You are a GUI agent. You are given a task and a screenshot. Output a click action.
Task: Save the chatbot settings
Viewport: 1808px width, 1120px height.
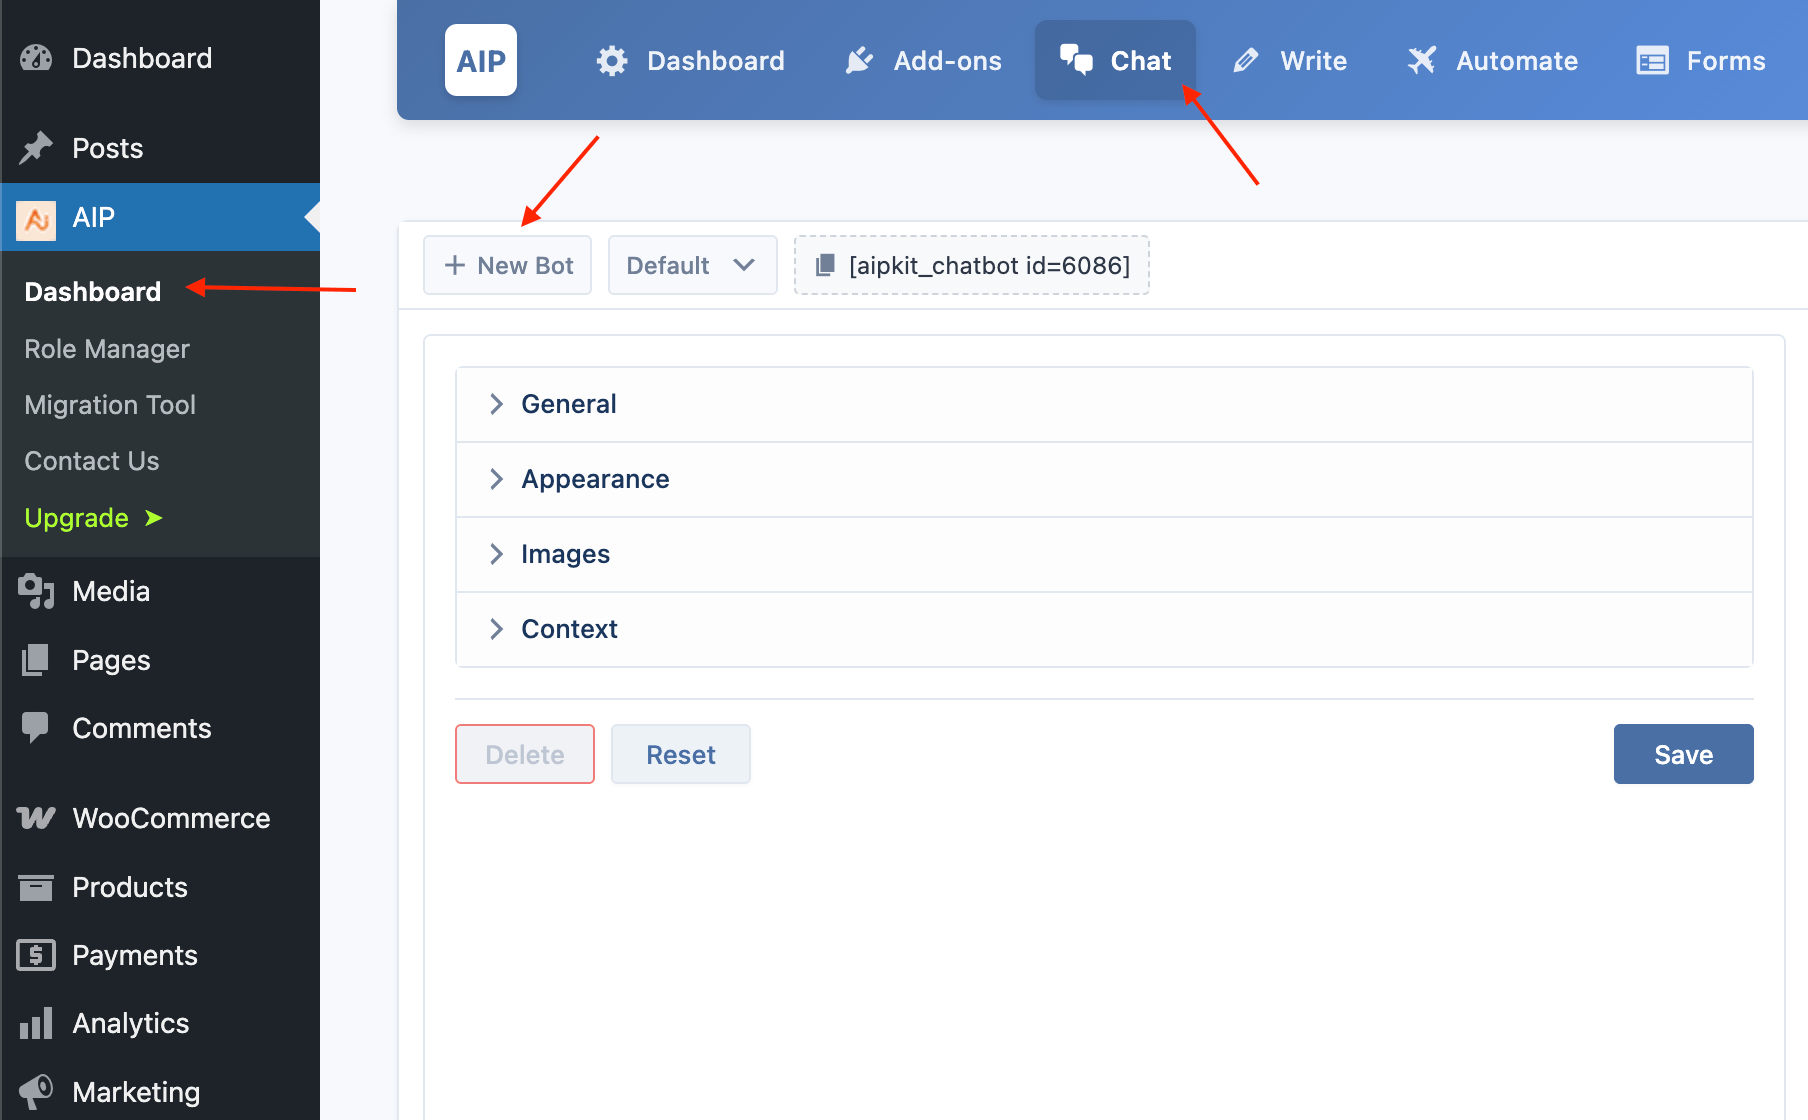[1683, 754]
